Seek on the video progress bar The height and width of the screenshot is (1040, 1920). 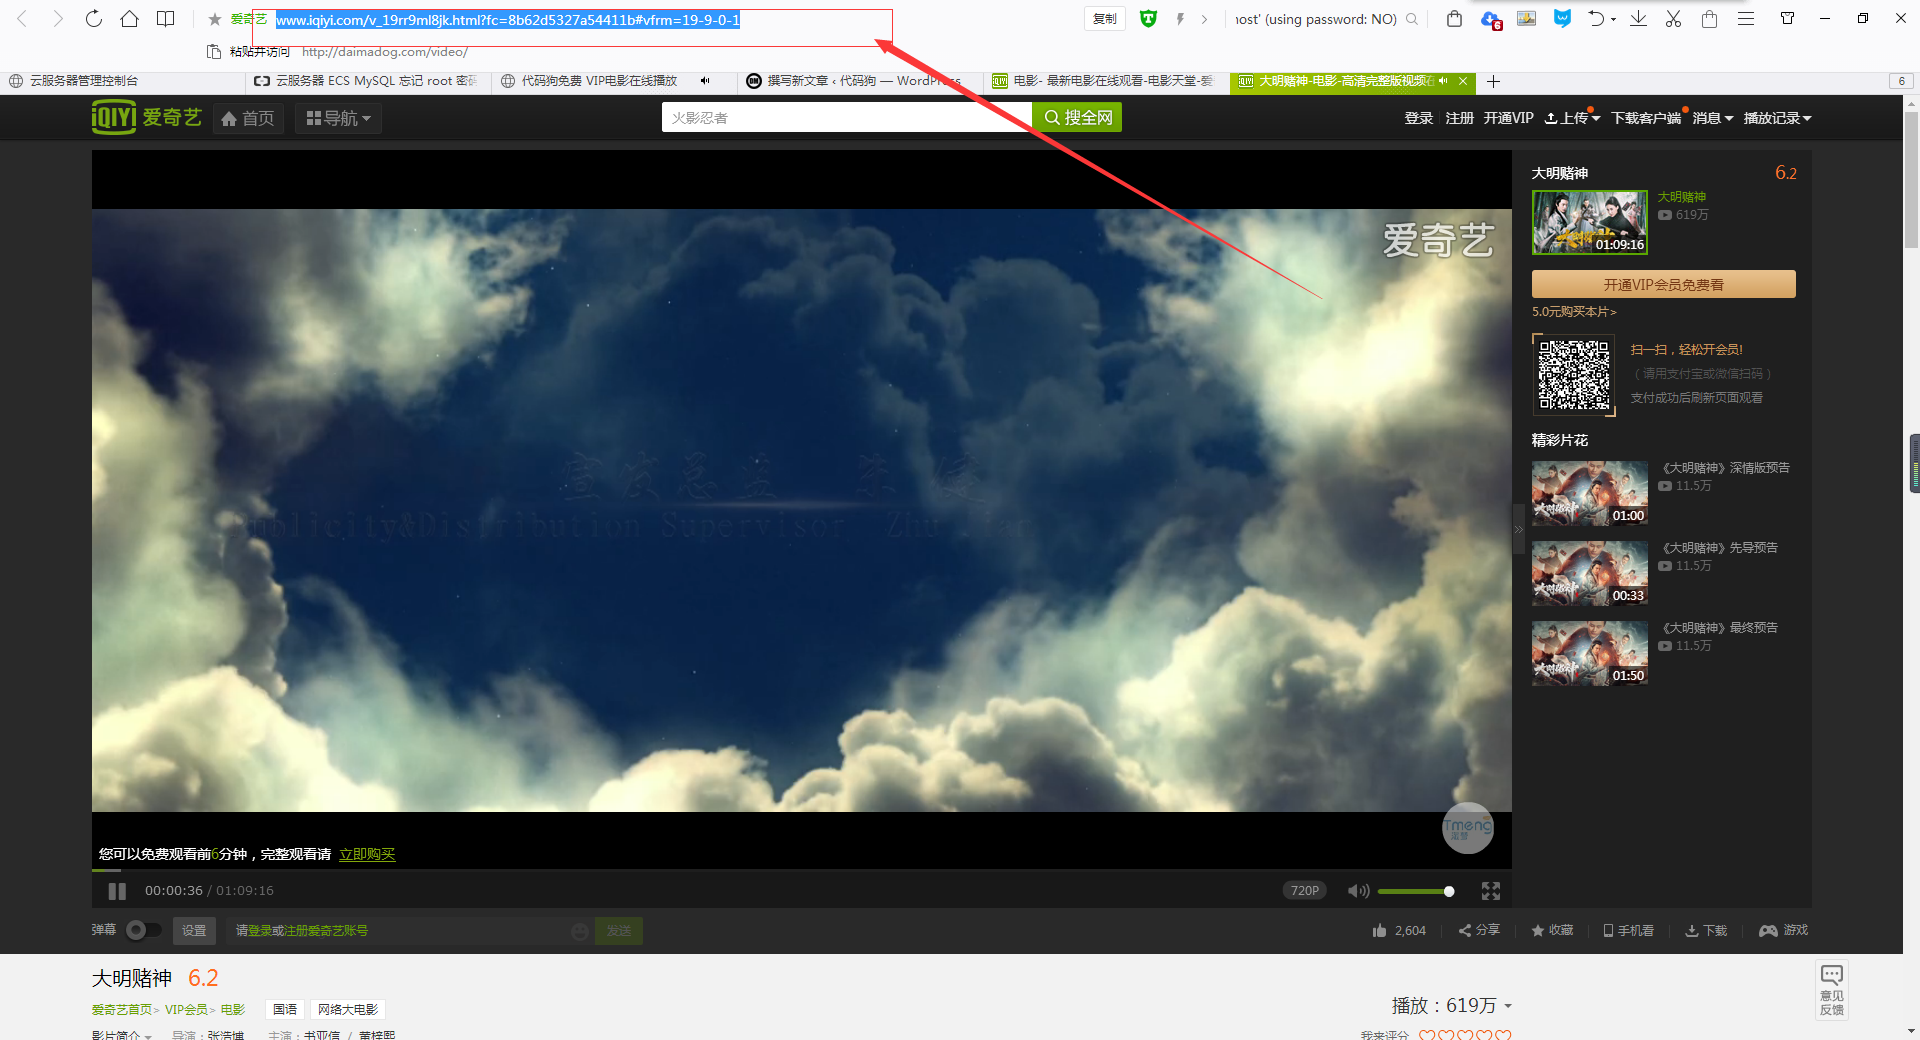(x=801, y=870)
